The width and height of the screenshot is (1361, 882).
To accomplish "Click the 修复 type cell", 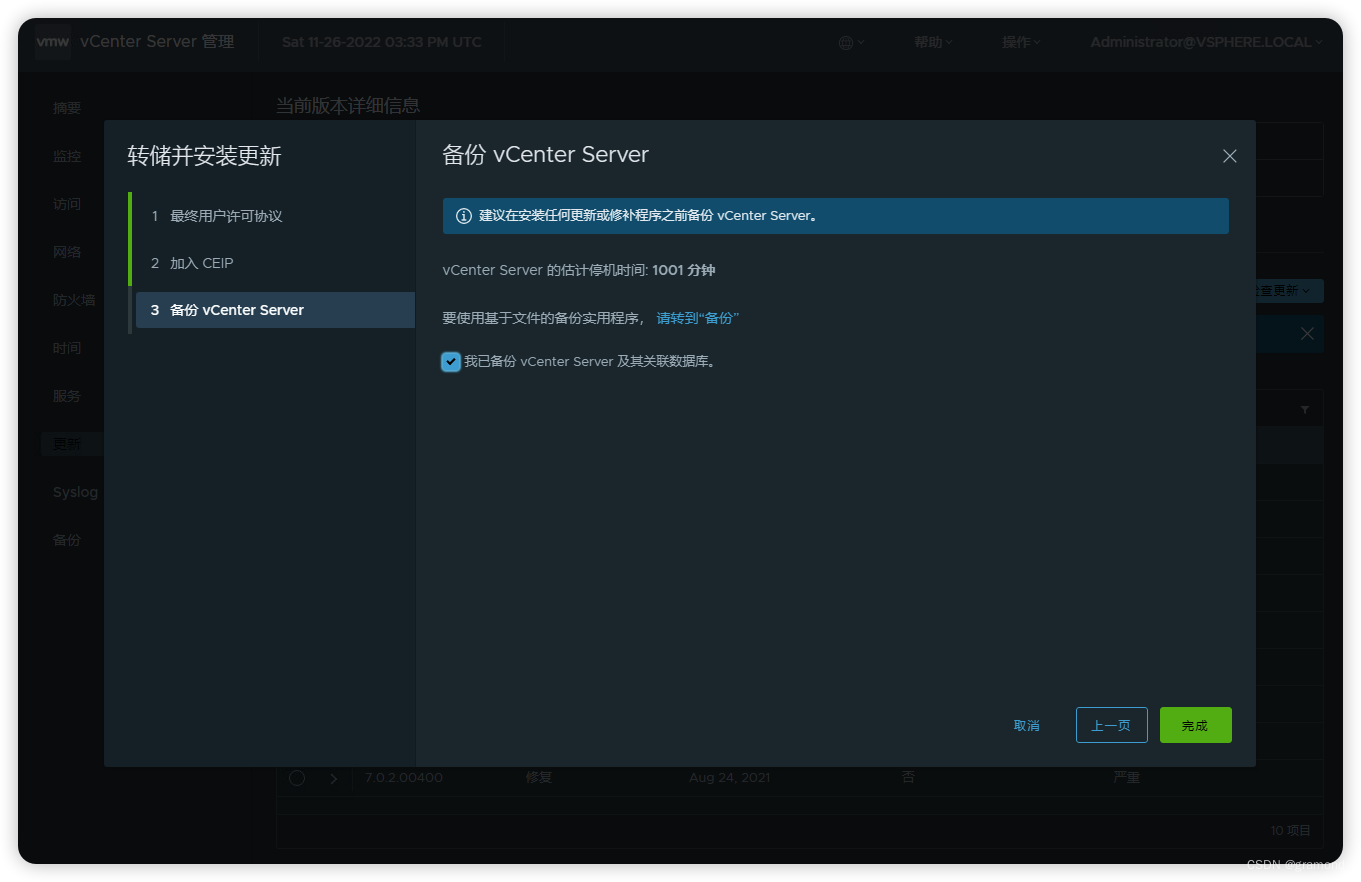I will pos(539,778).
